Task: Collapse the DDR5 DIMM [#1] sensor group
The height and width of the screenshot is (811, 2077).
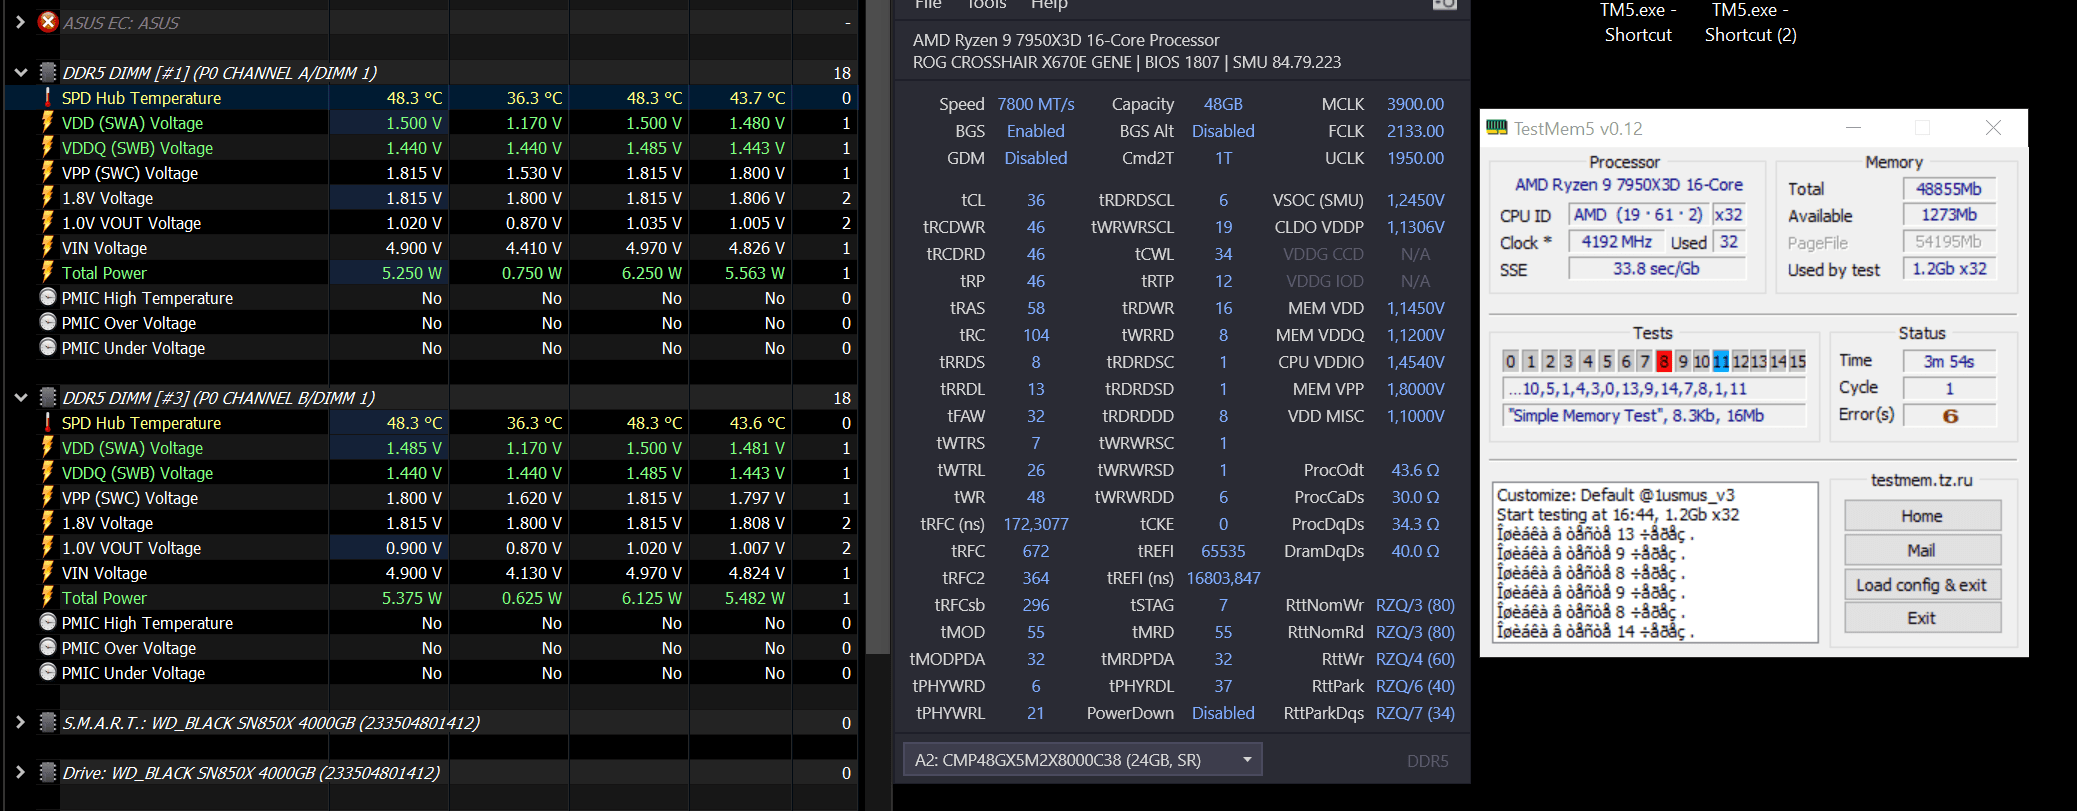Action: (x=20, y=72)
